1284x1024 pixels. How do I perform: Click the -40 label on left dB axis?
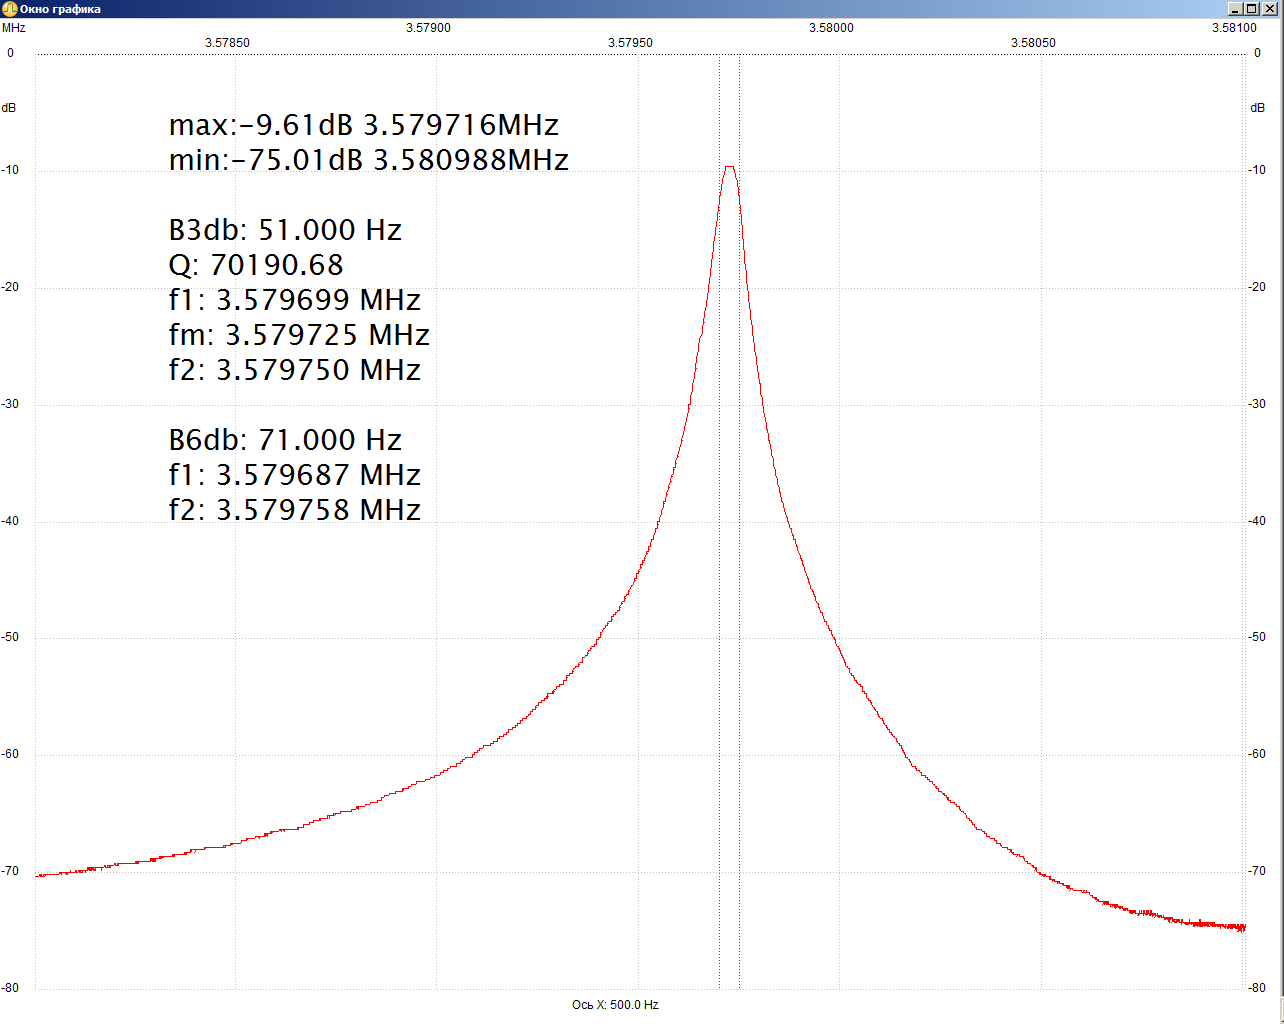[11, 521]
